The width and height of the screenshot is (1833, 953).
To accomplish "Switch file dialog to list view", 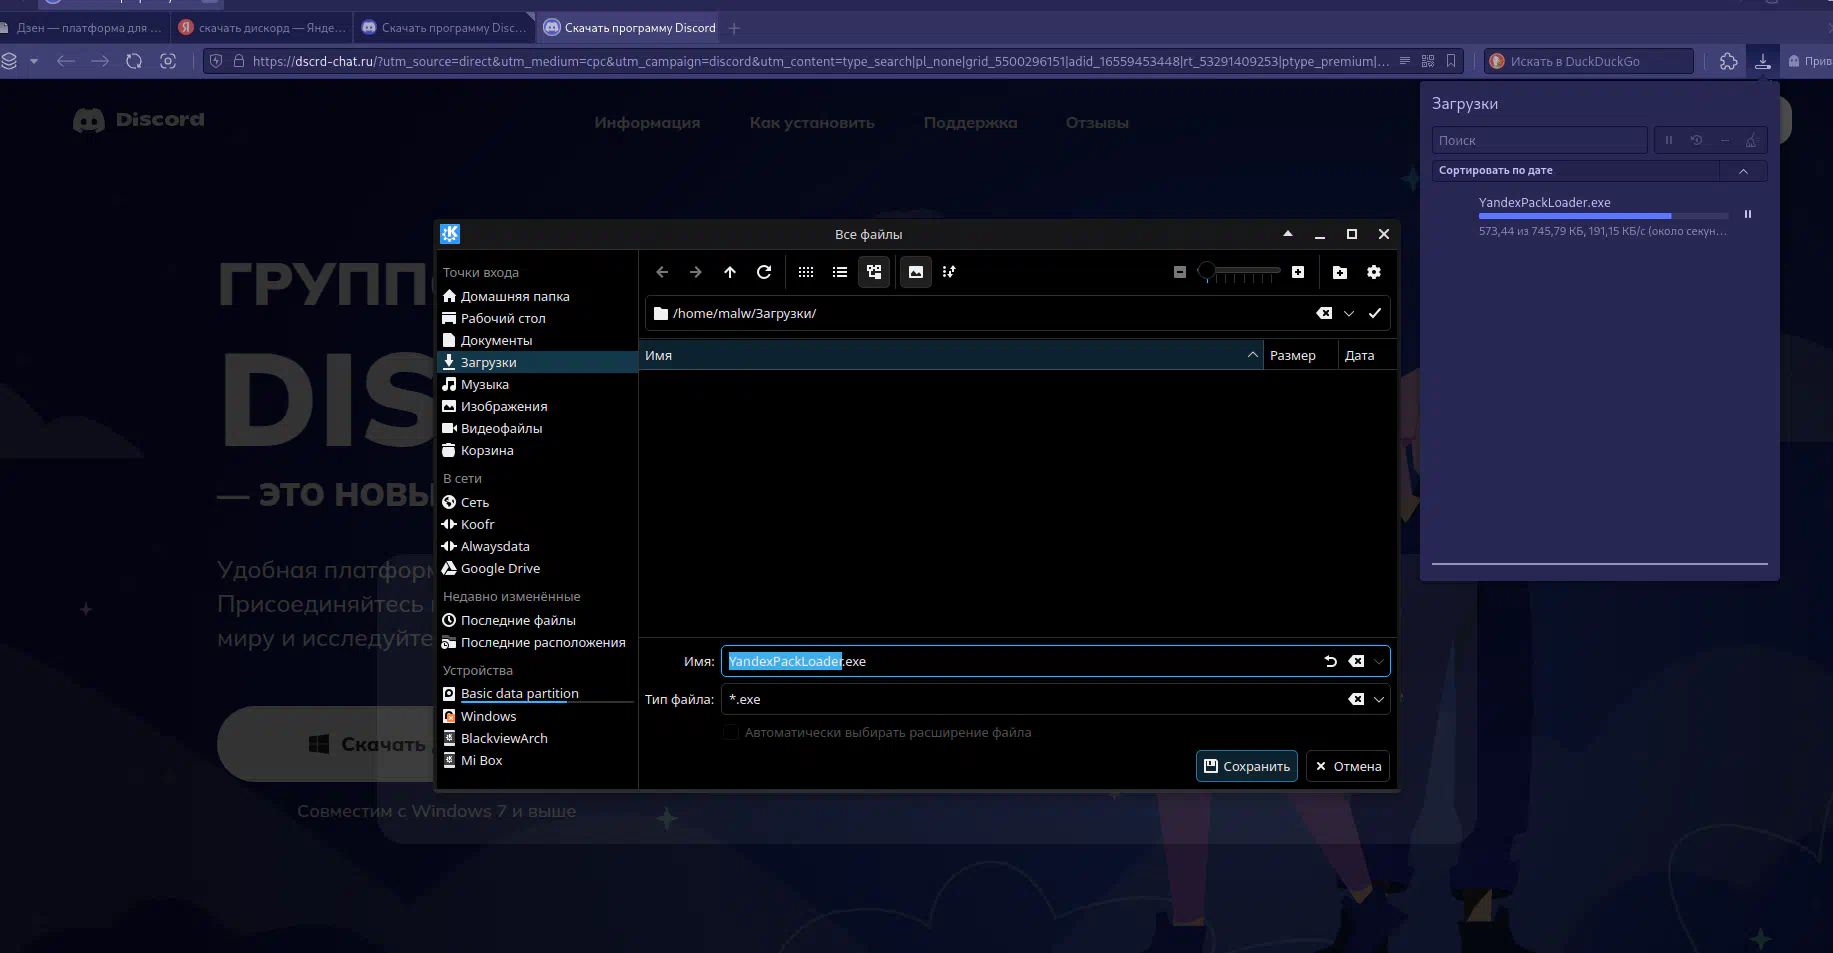I will 840,272.
